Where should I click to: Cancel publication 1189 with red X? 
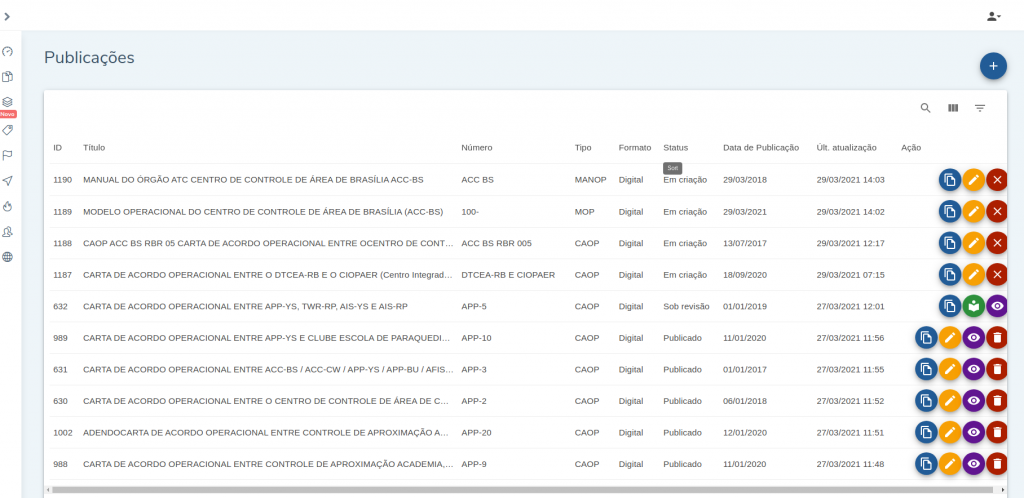[997, 211]
